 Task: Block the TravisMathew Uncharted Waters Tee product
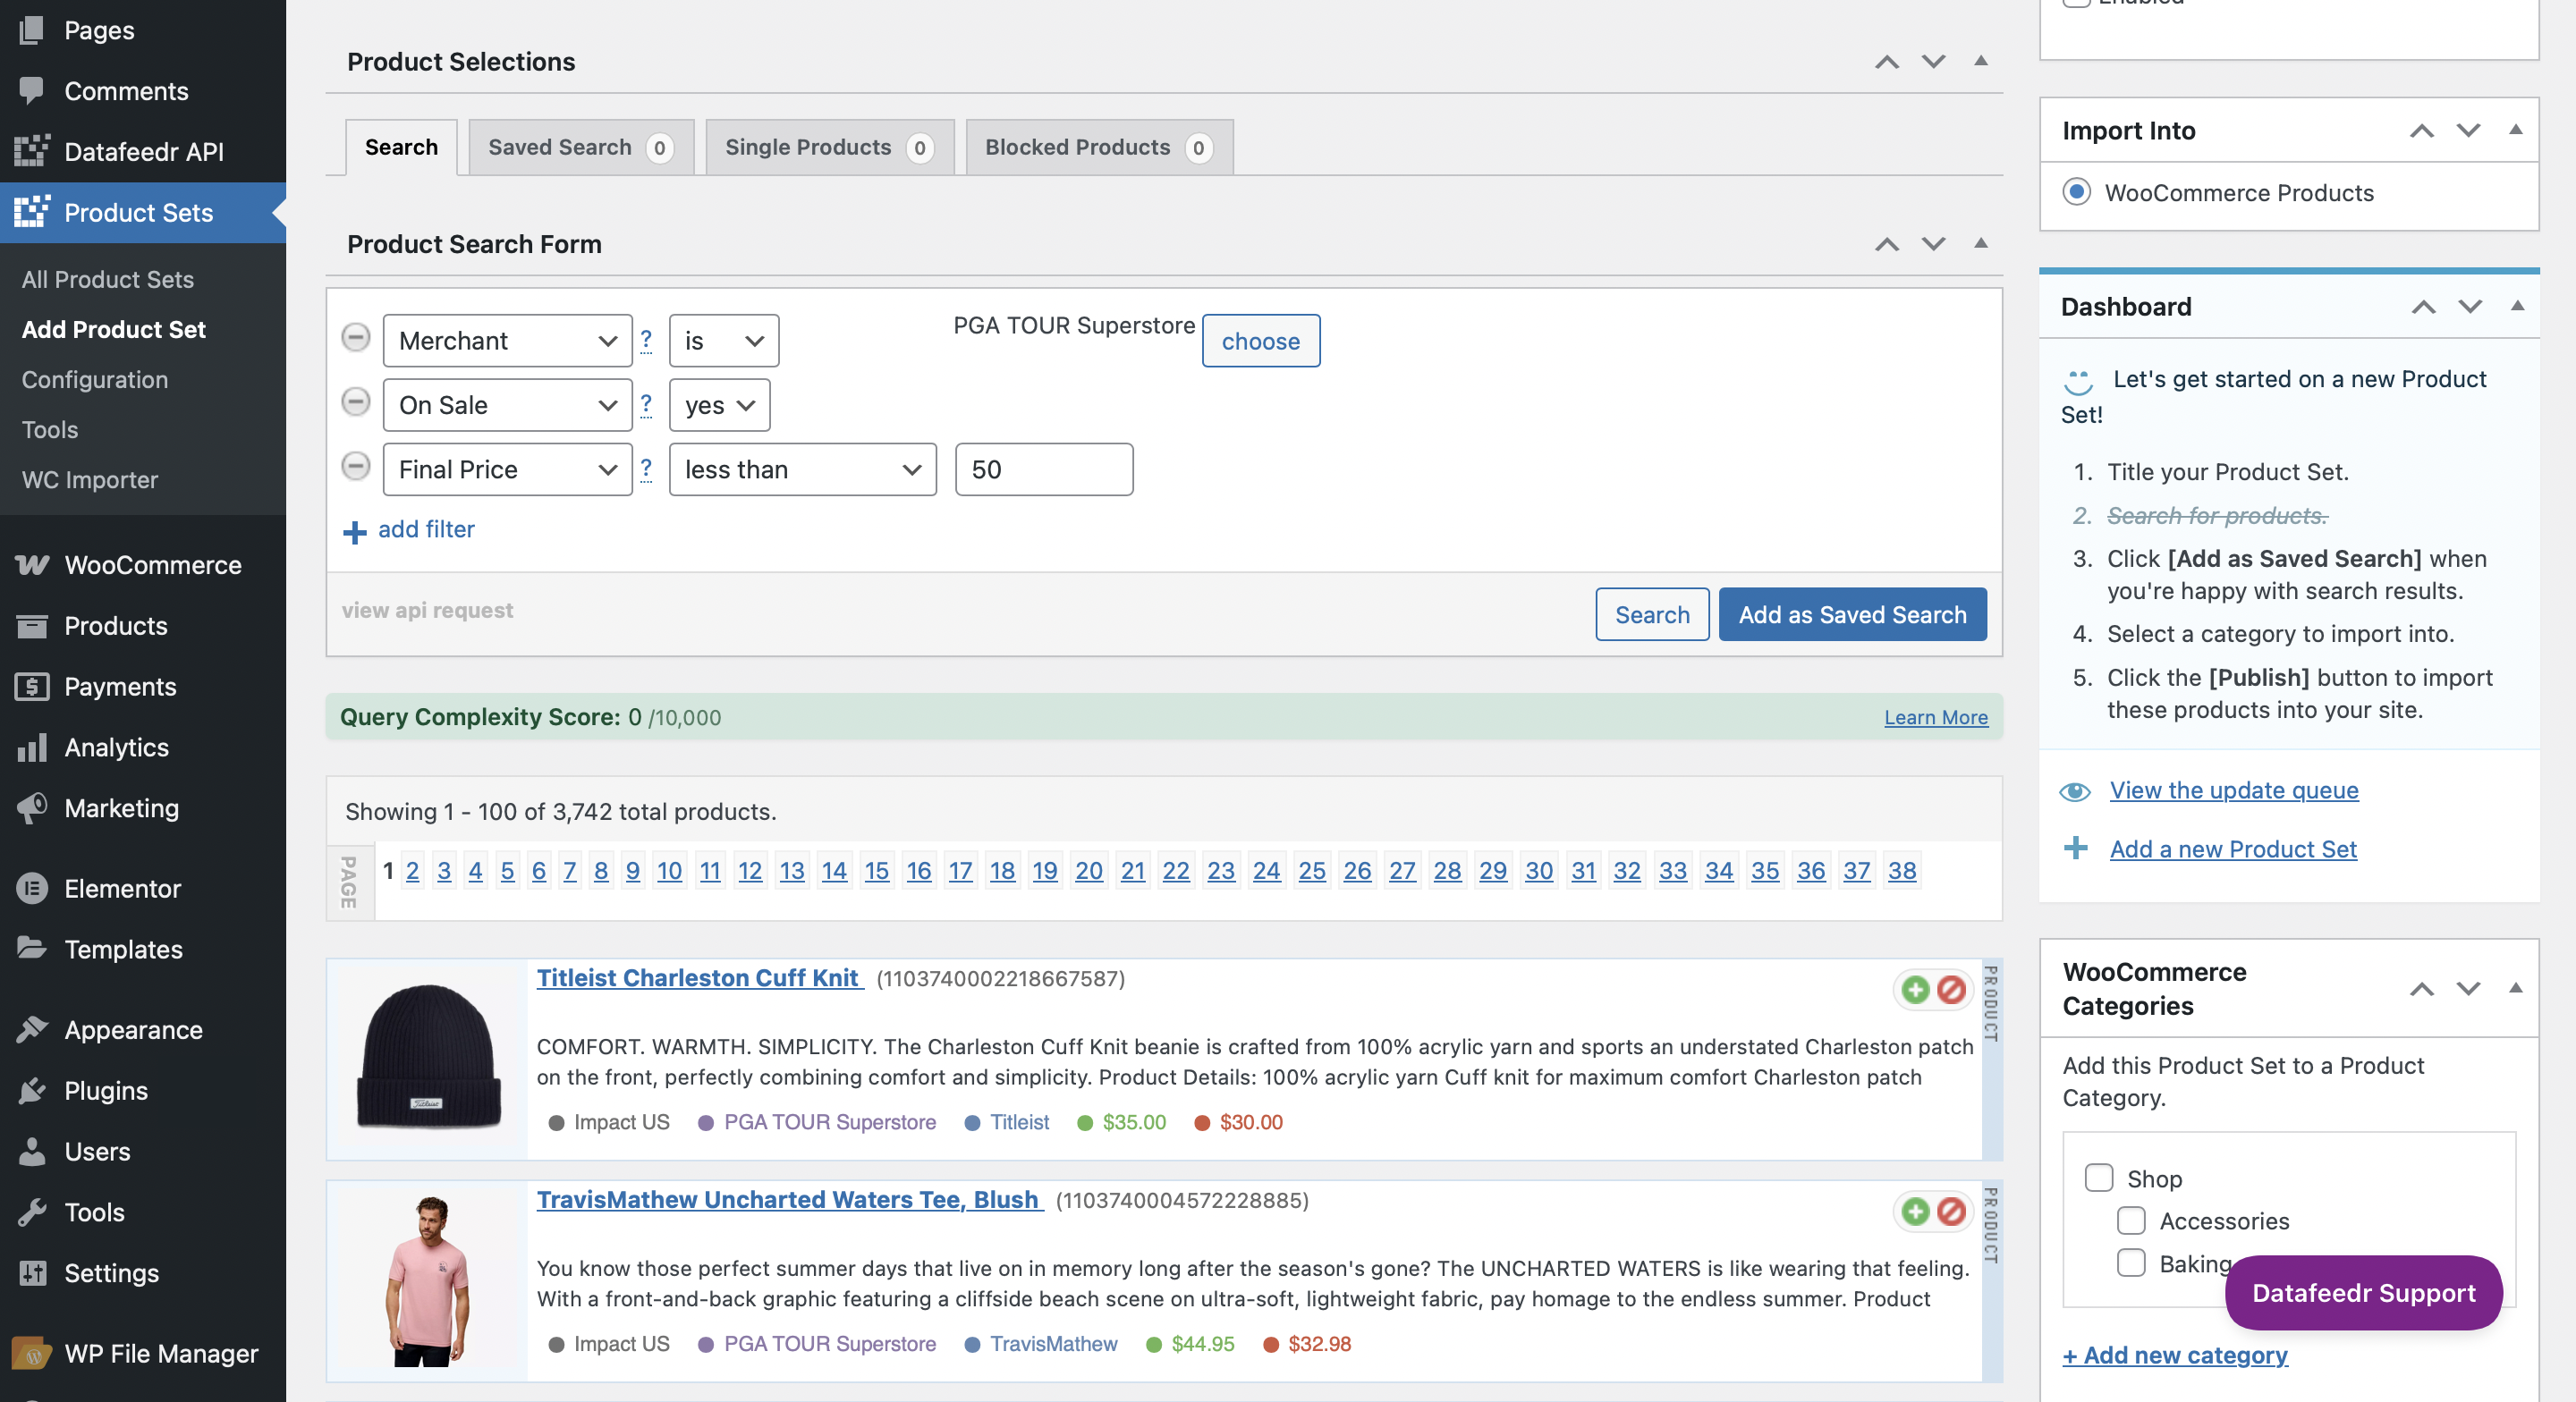(1951, 1211)
